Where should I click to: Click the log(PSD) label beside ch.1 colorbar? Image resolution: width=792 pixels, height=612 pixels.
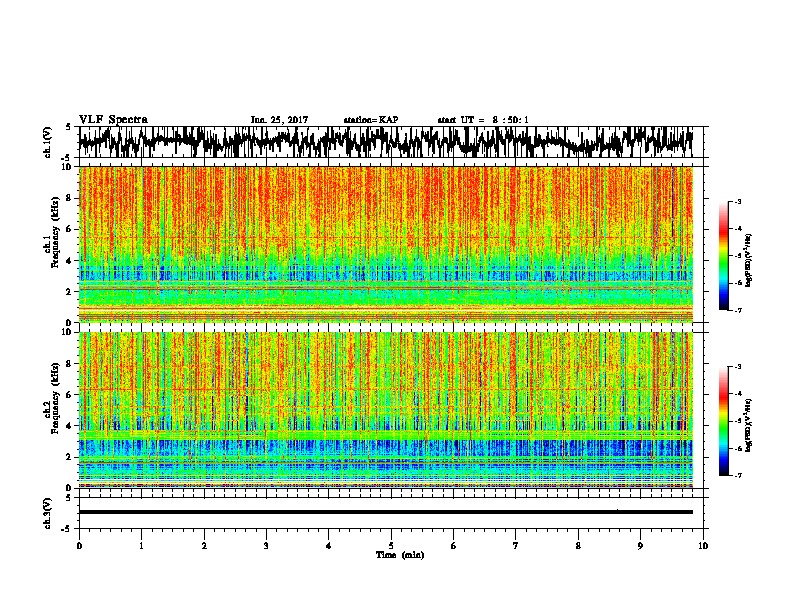[748, 261]
